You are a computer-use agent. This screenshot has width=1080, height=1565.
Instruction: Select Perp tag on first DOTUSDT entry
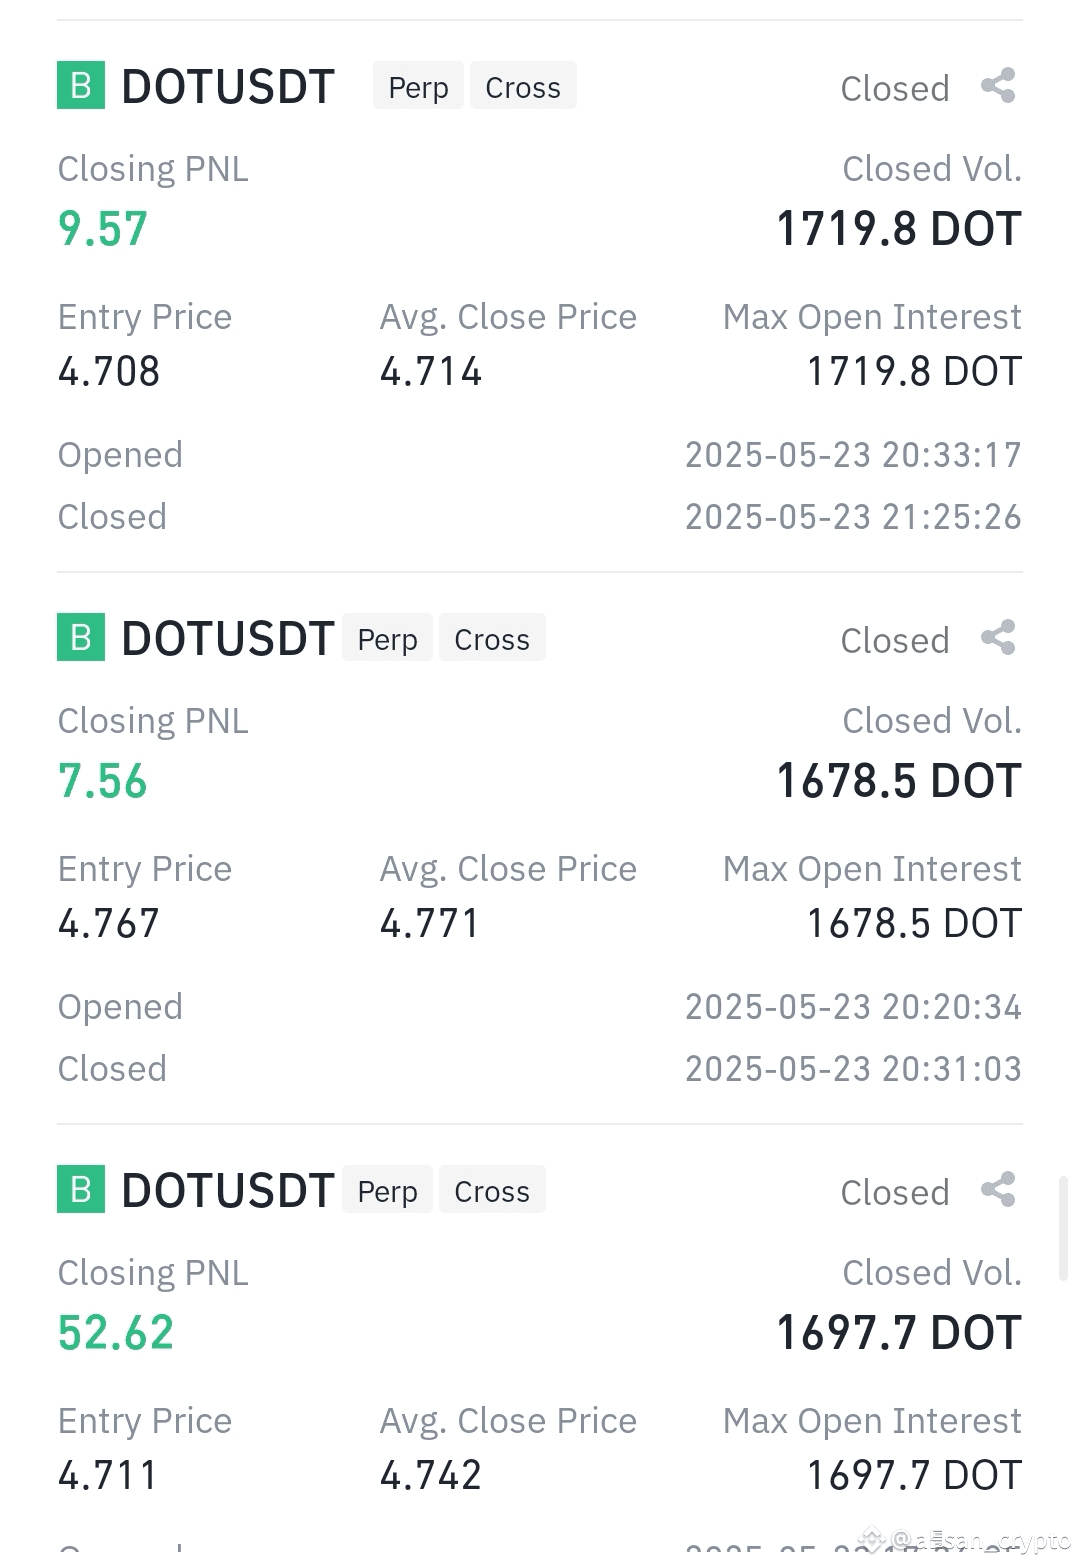418,86
